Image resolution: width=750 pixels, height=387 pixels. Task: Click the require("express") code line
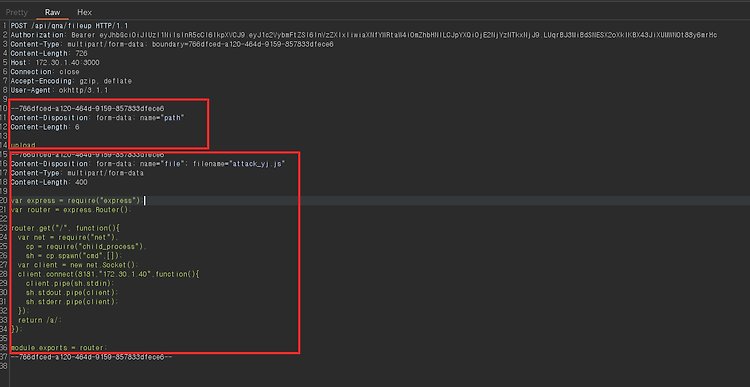[77, 200]
